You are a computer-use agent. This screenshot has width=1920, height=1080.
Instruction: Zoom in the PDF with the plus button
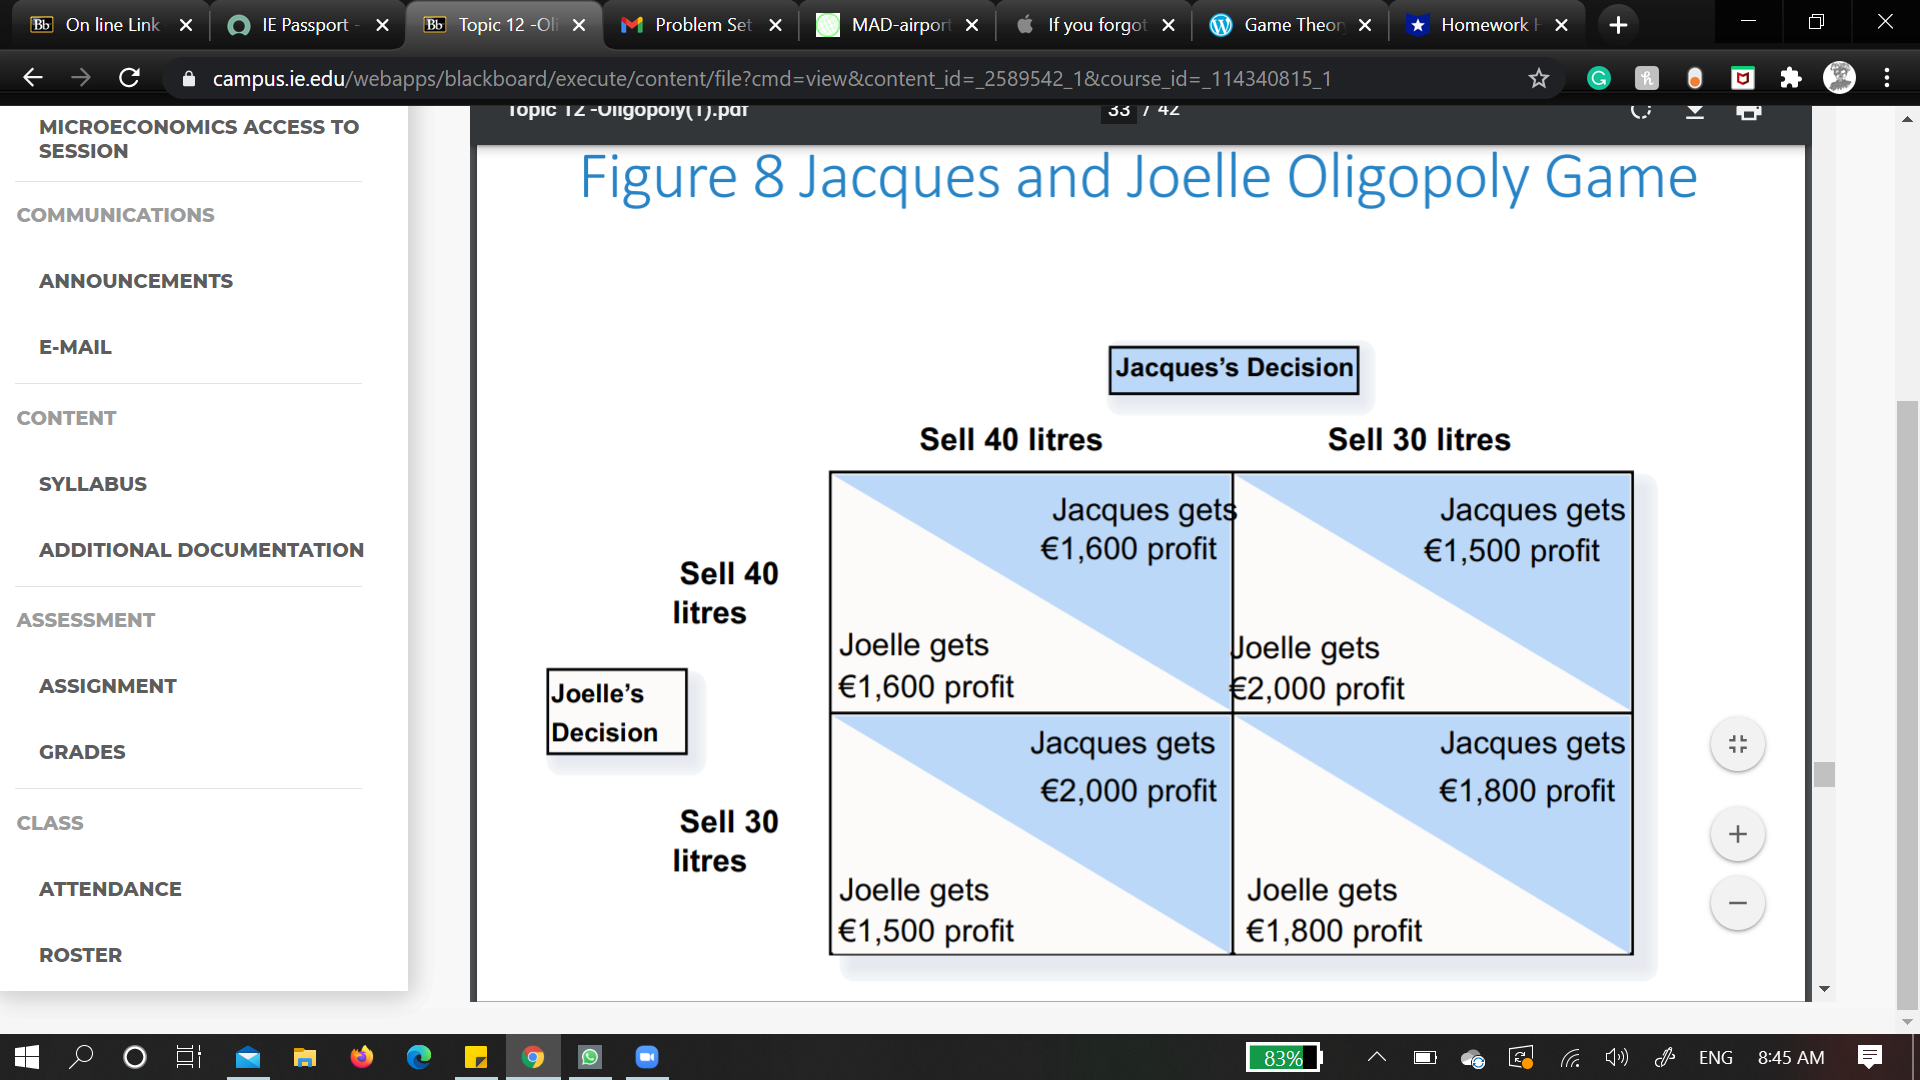pos(1737,834)
